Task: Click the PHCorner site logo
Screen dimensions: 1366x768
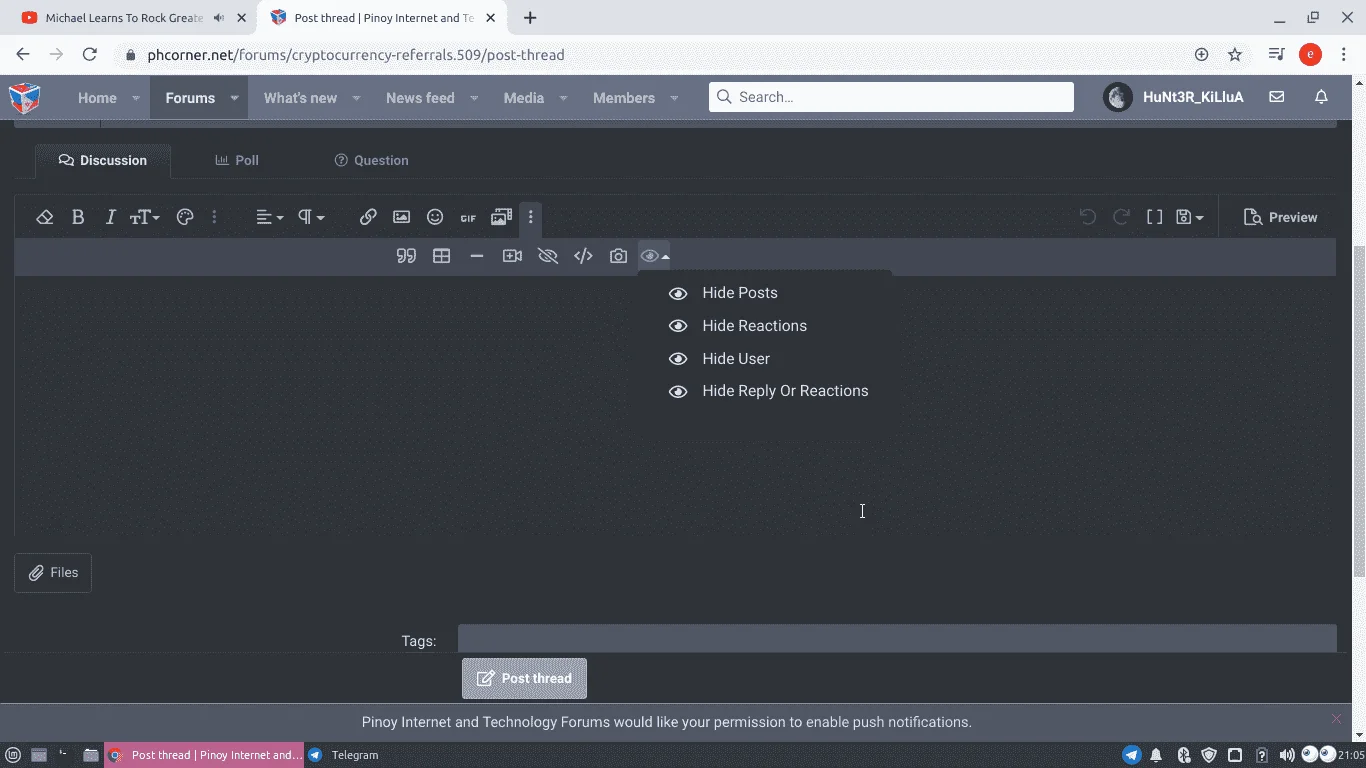Action: (x=25, y=98)
